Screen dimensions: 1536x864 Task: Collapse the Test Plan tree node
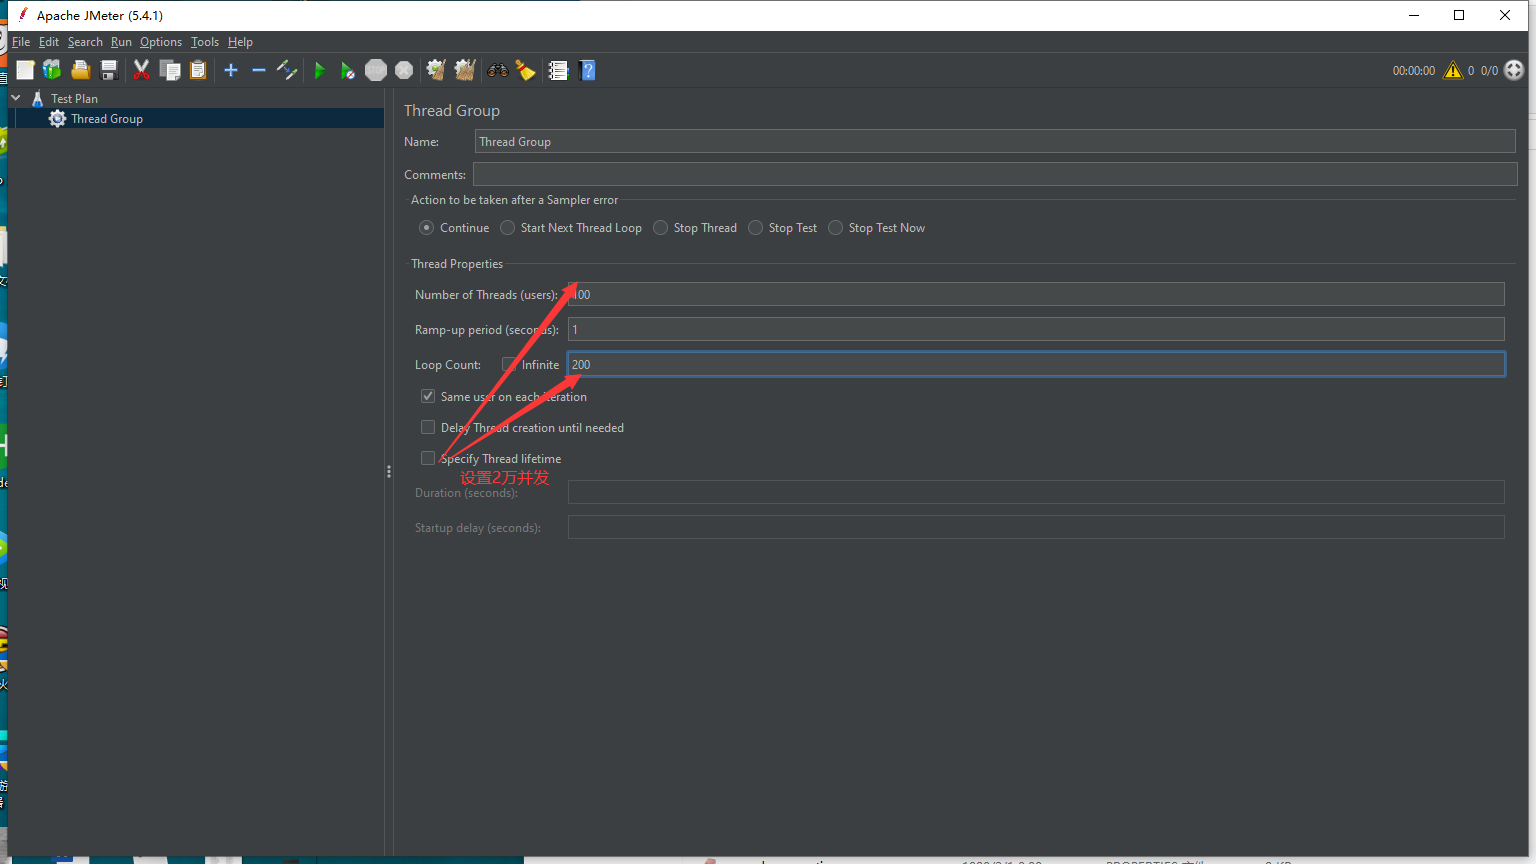click(16, 98)
